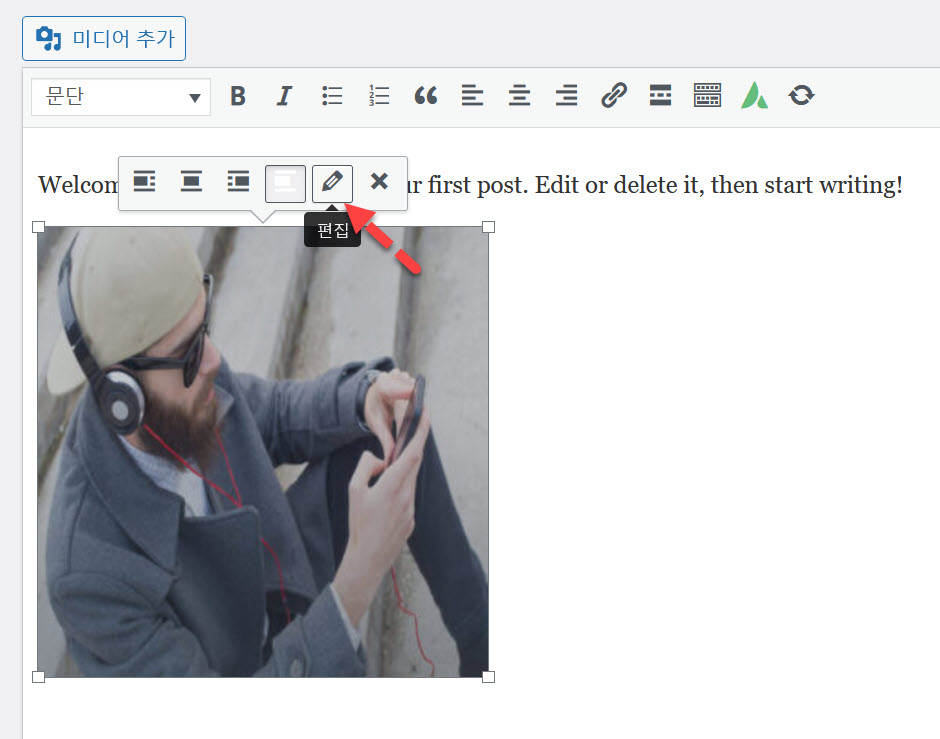Apply blockquote formatting

point(426,96)
